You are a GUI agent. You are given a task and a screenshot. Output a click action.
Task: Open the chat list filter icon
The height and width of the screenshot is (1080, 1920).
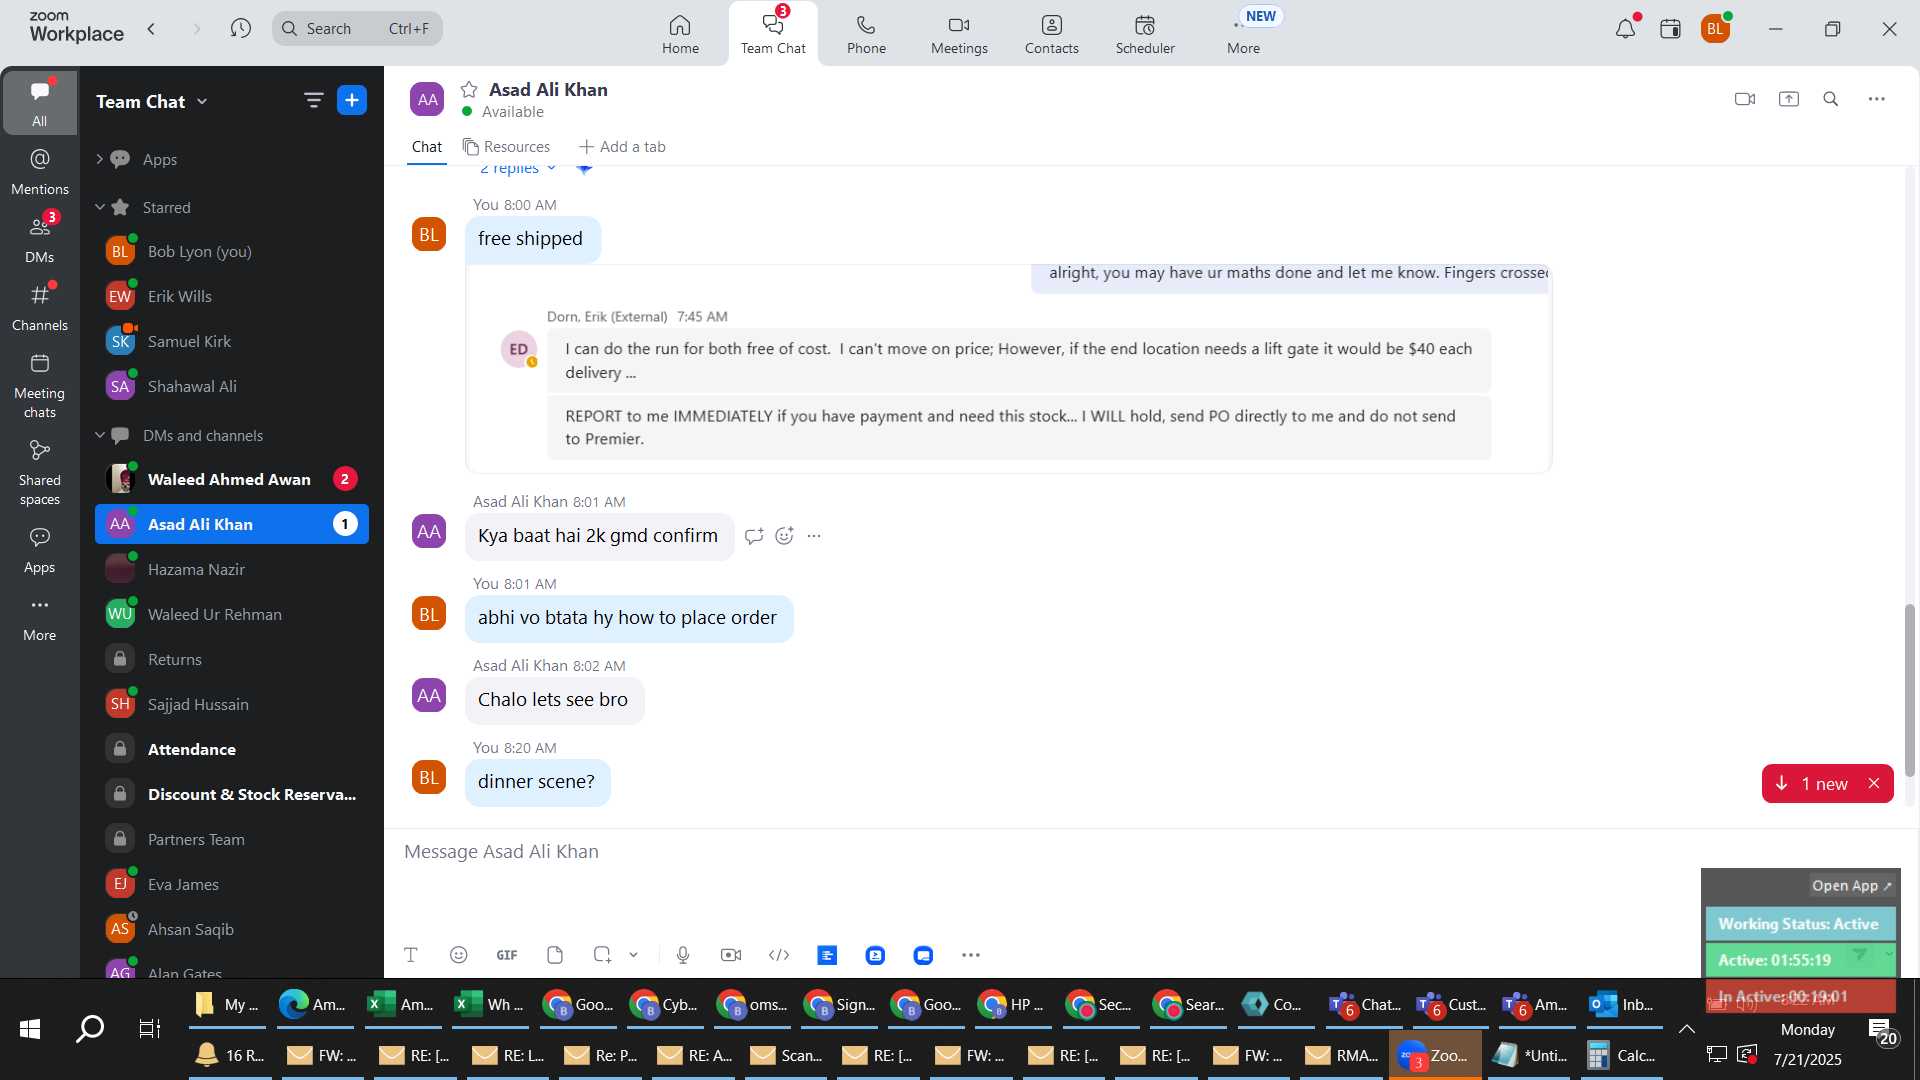[x=313, y=100]
